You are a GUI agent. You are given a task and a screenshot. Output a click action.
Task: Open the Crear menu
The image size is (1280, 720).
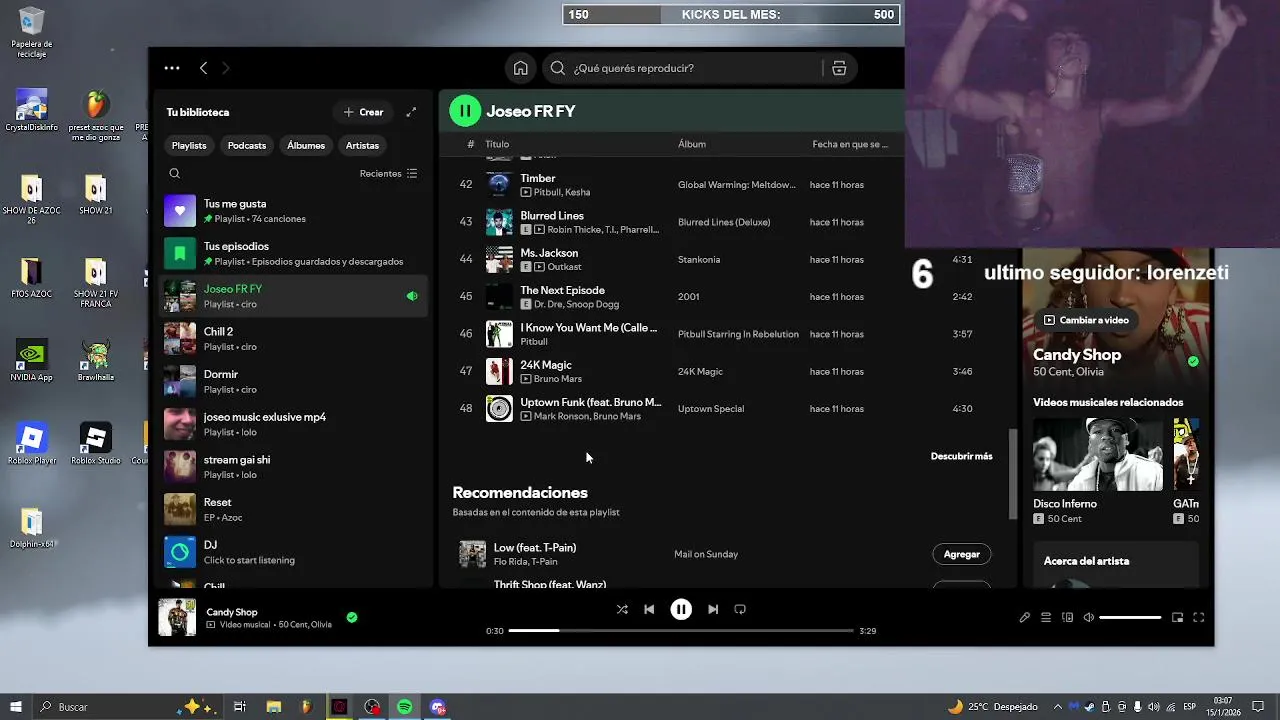(363, 112)
